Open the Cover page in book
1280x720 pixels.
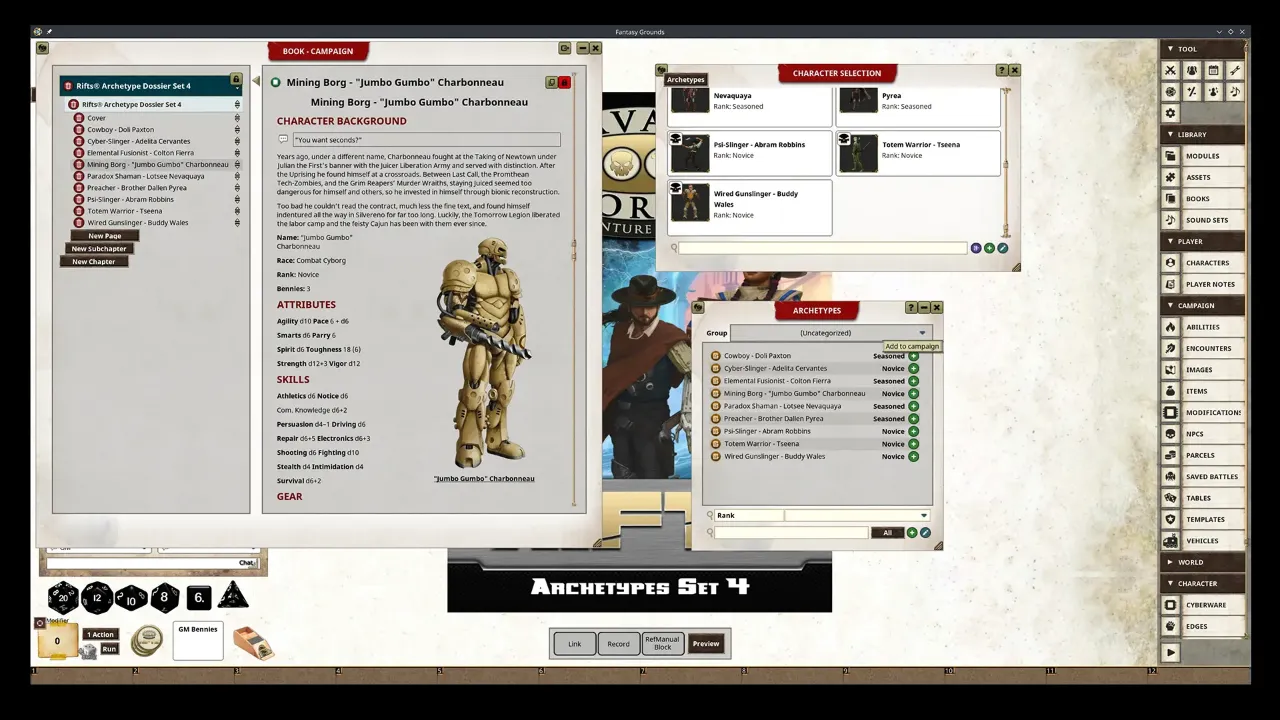[x=96, y=118]
